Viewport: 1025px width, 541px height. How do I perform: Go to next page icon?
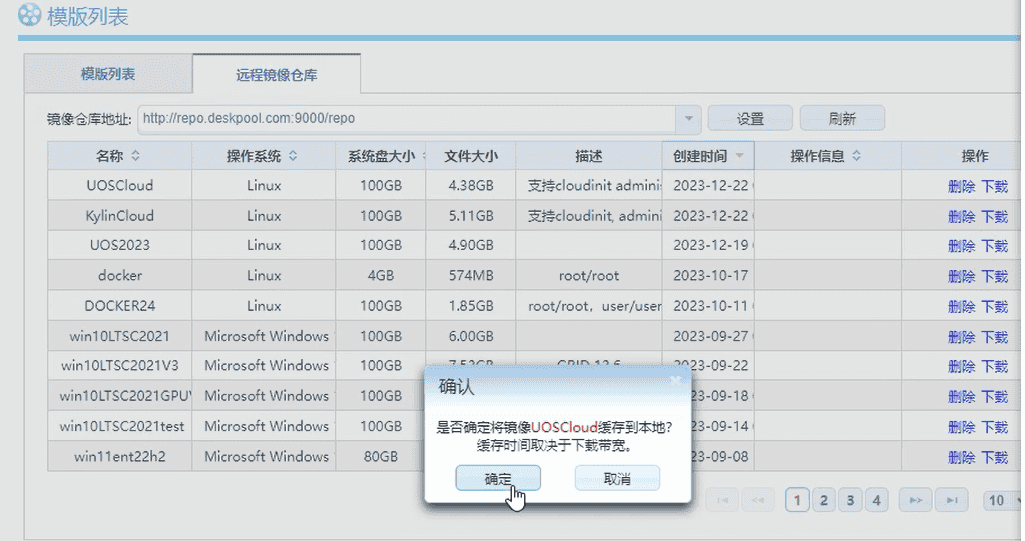[915, 500]
